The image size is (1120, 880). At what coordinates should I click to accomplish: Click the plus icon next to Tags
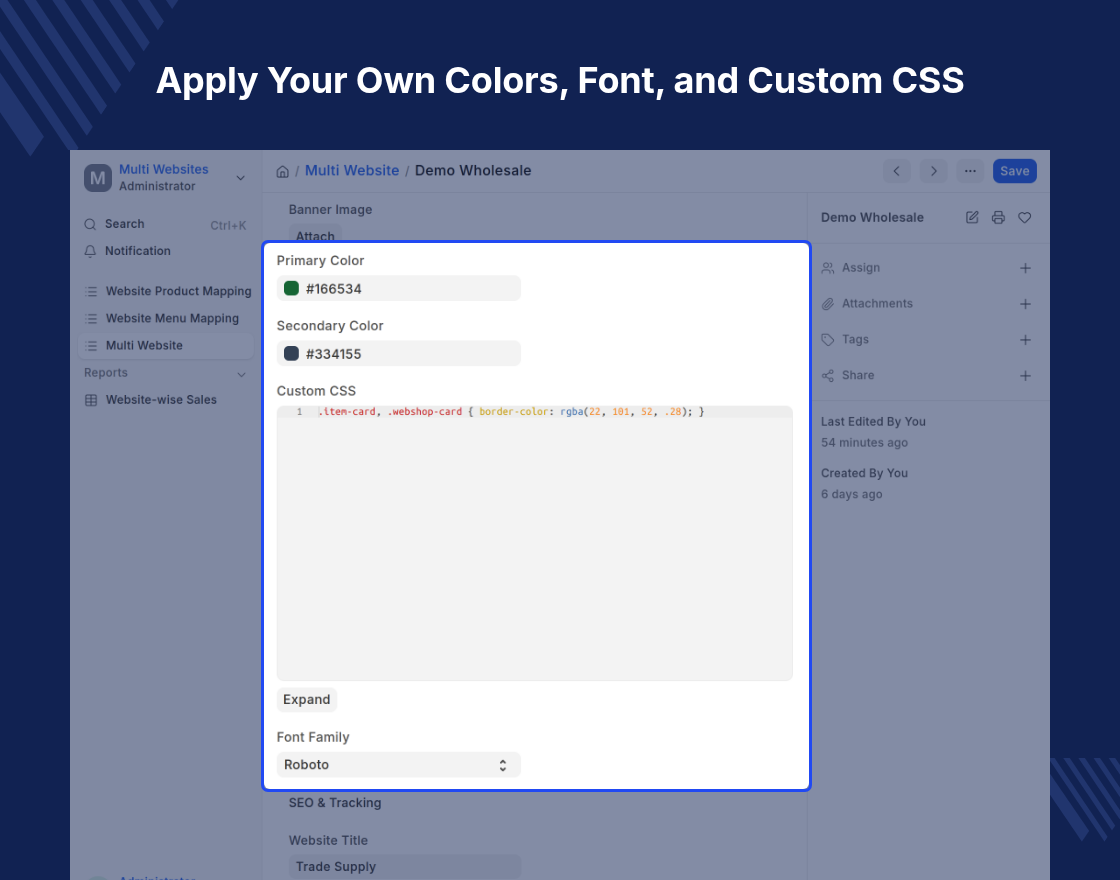point(1025,339)
